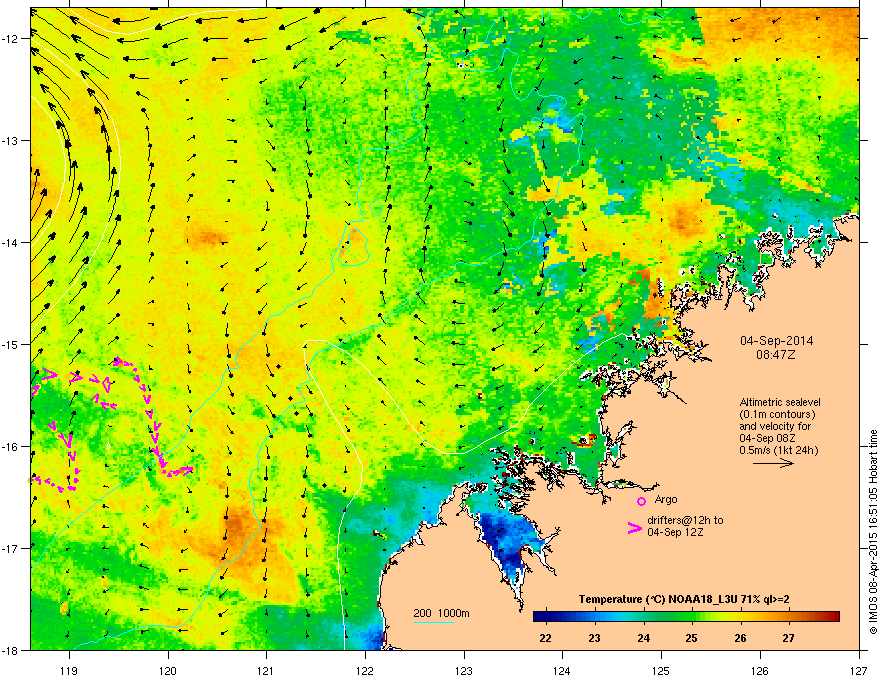Image resolution: width=880 pixels, height=680 pixels.
Task: Click longitude axis label 127
Action: [859, 670]
